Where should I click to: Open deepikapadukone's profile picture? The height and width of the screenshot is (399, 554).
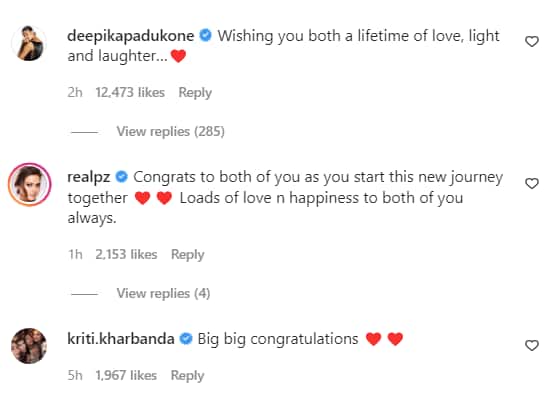(x=29, y=43)
